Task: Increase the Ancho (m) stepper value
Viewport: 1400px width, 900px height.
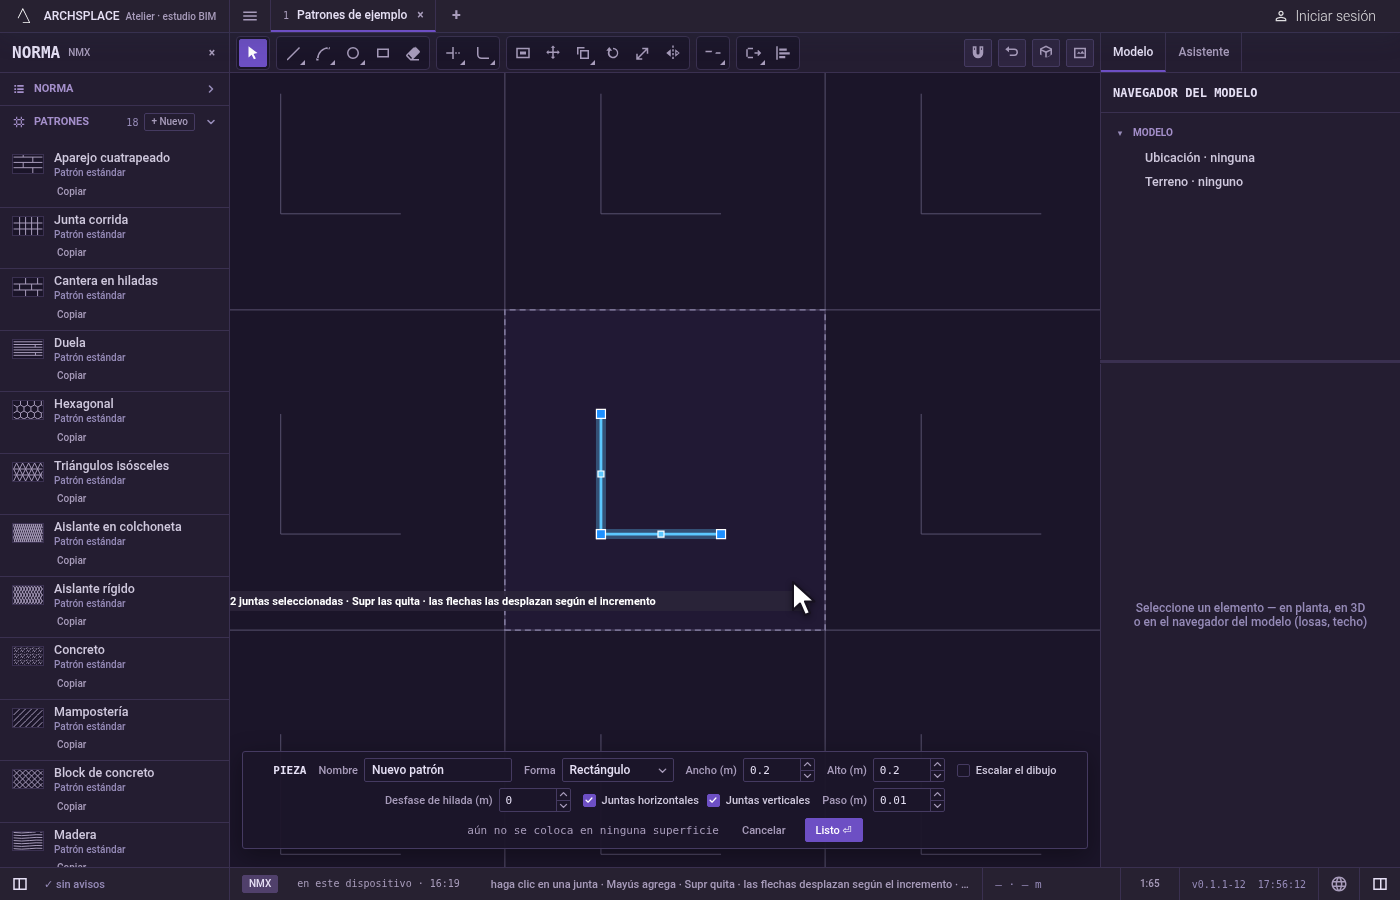Action: (807, 765)
